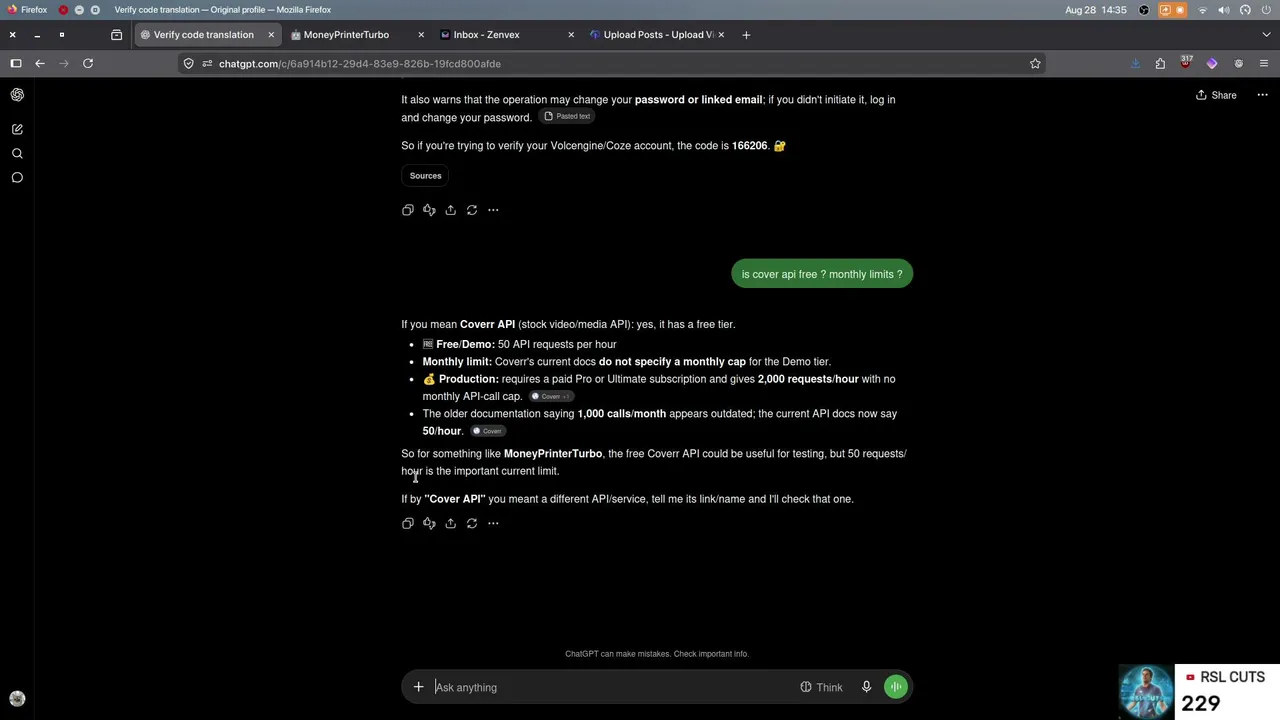Click the Share conversation button

coord(1216,95)
